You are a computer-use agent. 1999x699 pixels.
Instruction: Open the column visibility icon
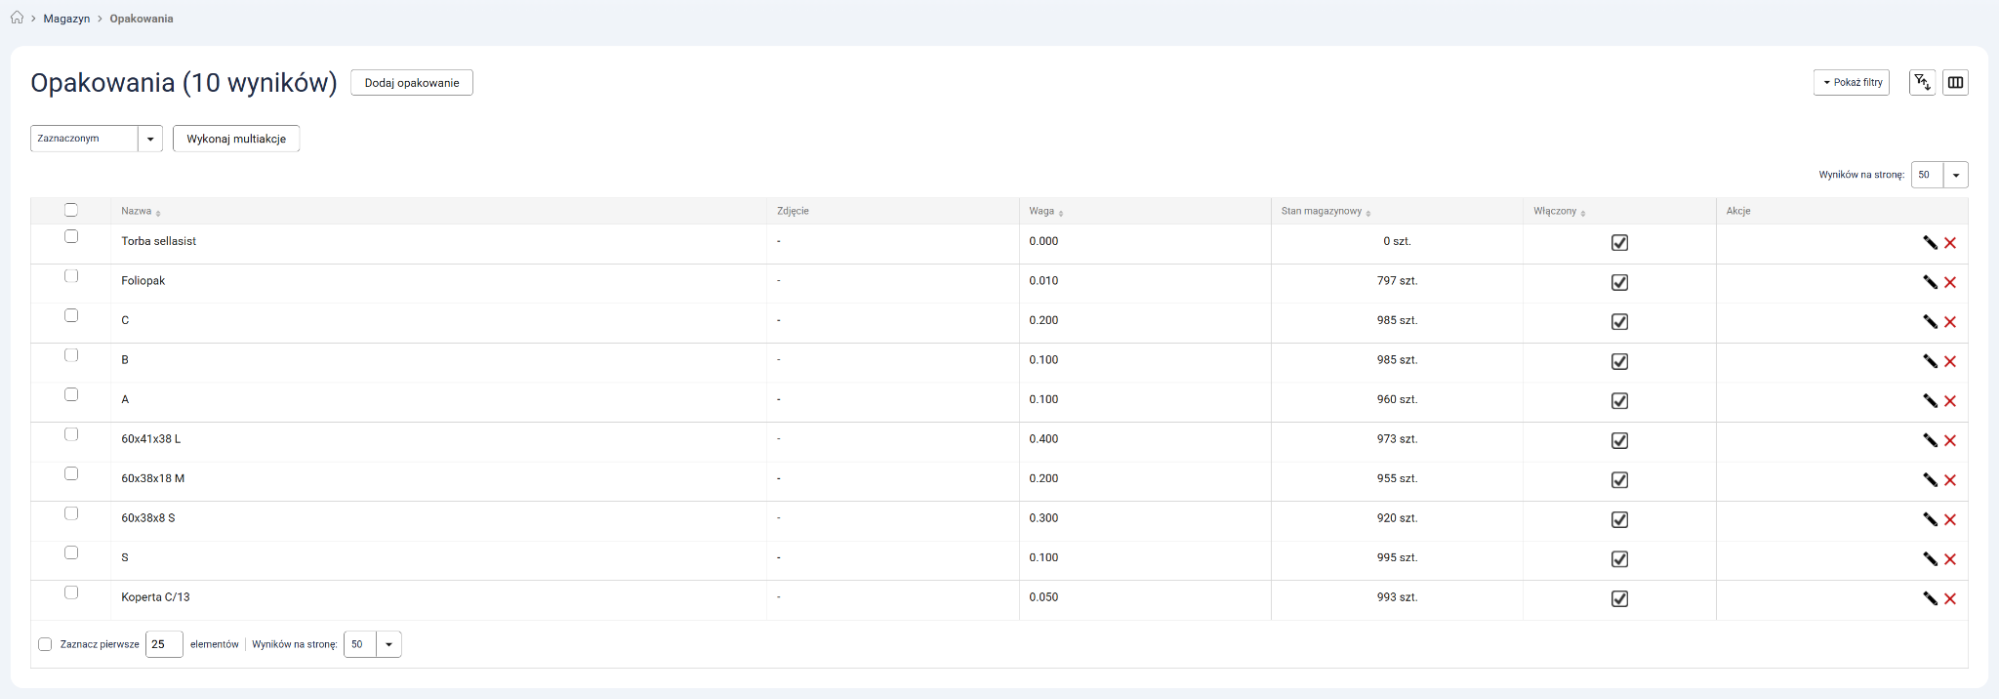[x=1955, y=83]
